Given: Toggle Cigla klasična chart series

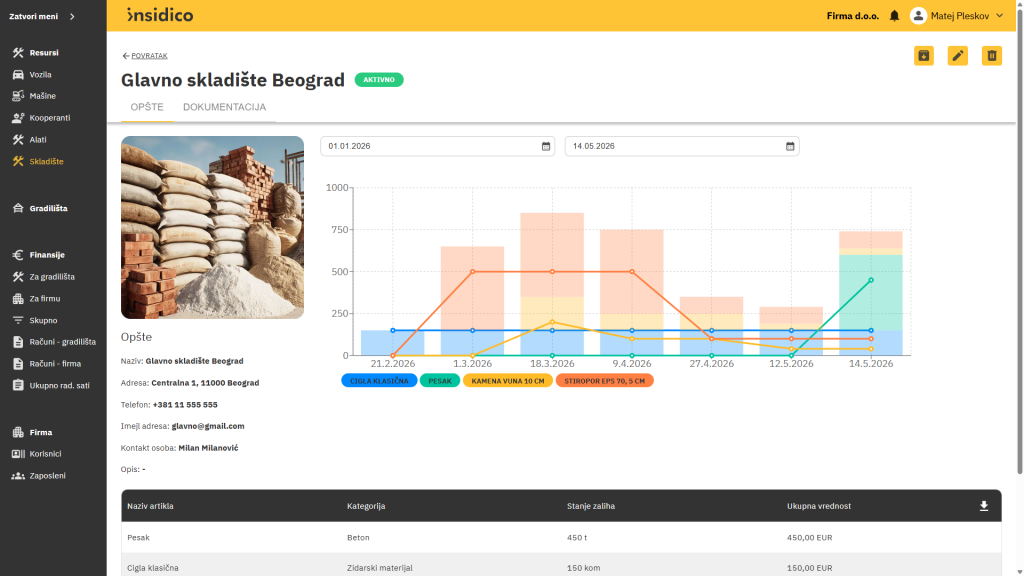Looking at the screenshot, I should point(379,381).
